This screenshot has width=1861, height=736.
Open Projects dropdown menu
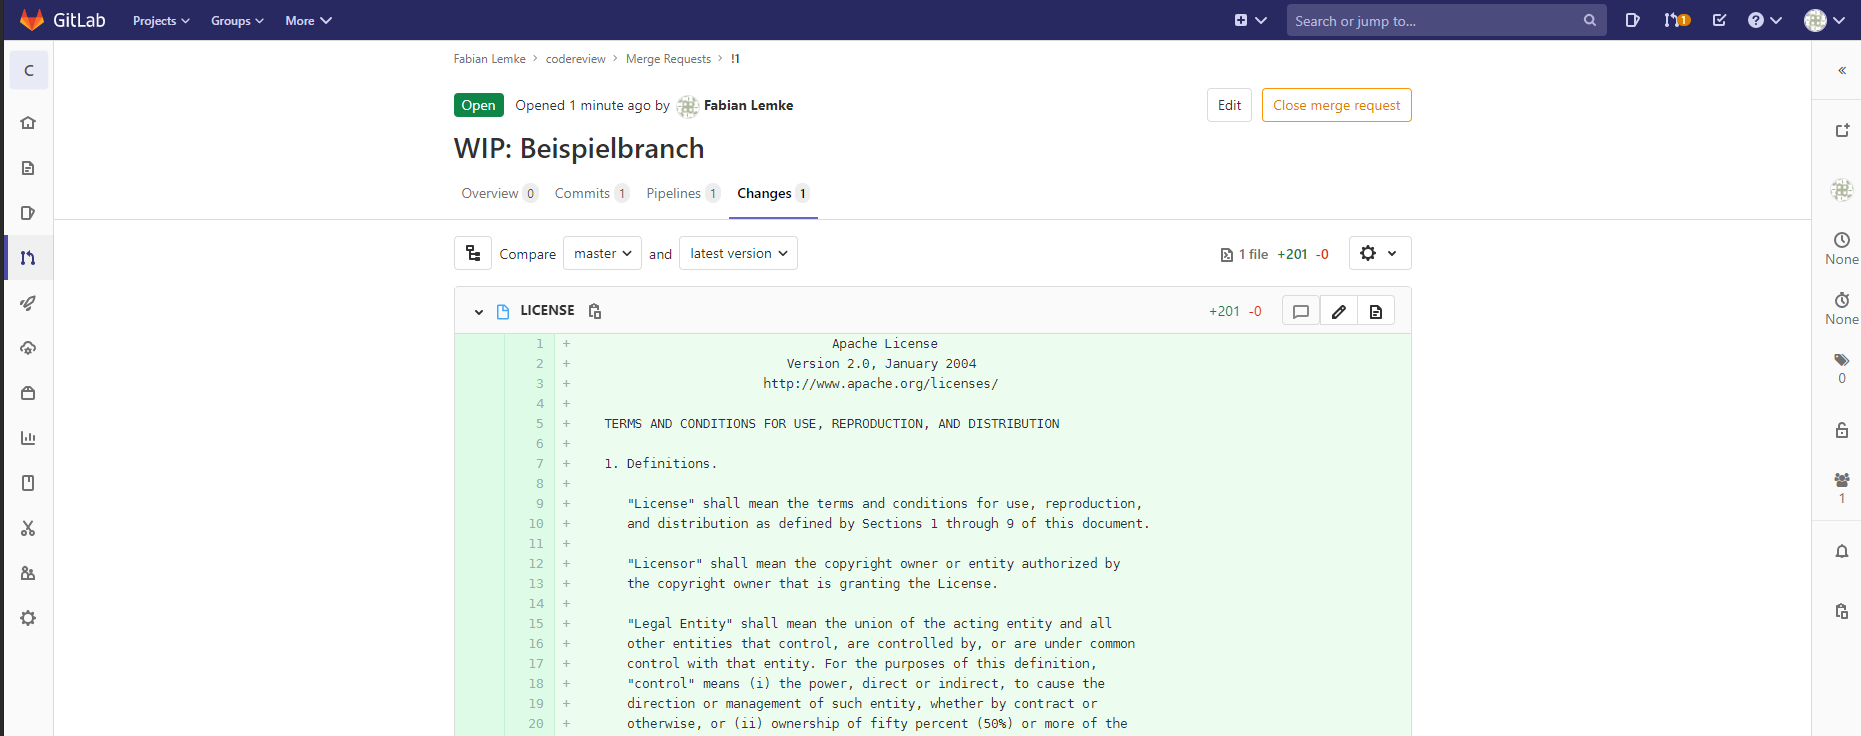pyautogui.click(x=161, y=20)
